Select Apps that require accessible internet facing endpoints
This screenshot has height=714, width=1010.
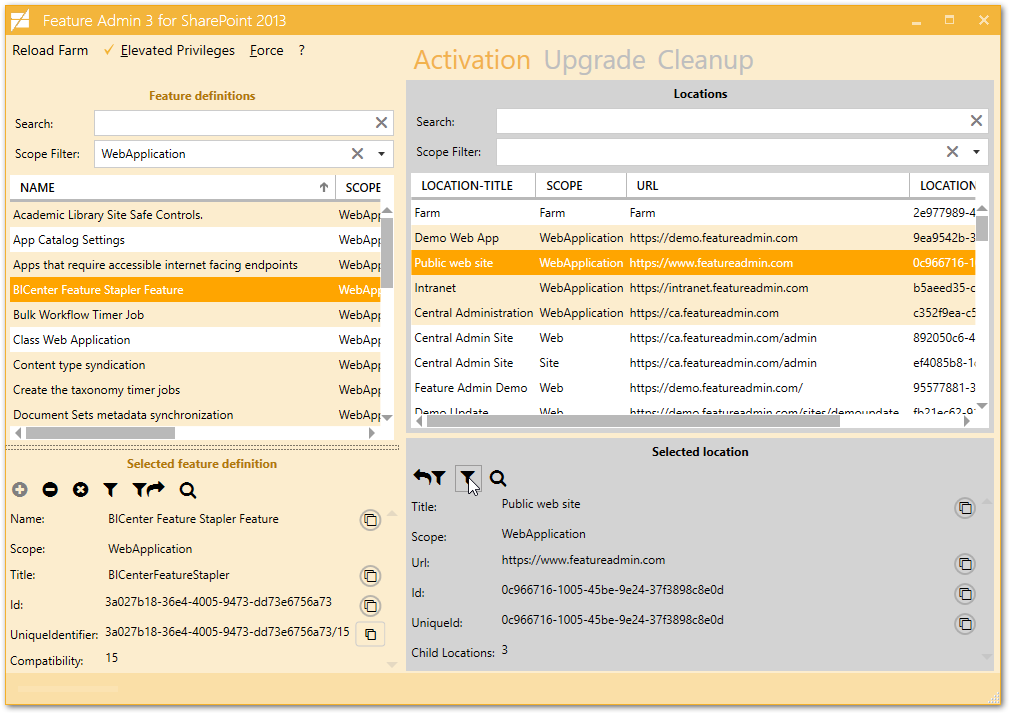click(x=196, y=265)
